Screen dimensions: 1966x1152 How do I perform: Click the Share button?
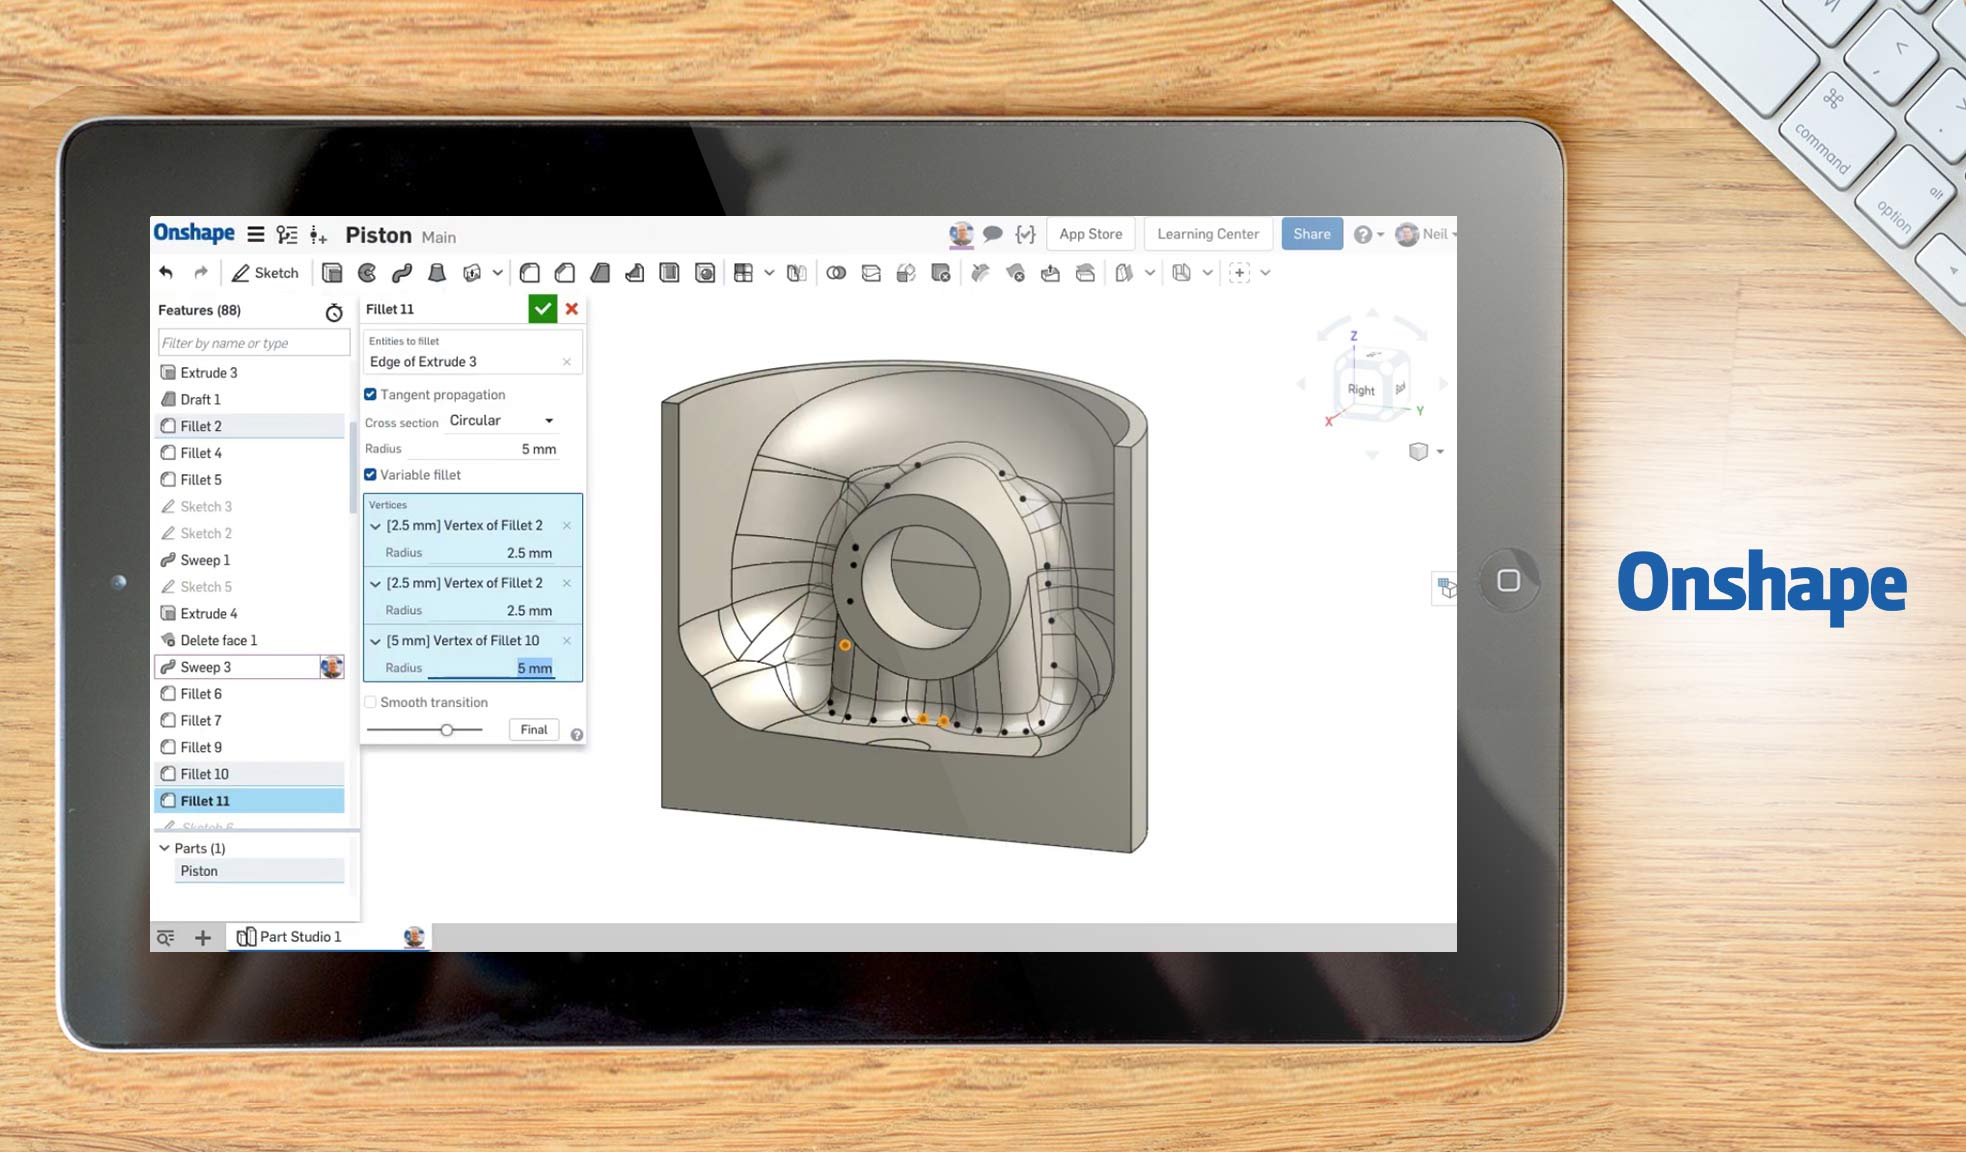coord(1311,233)
